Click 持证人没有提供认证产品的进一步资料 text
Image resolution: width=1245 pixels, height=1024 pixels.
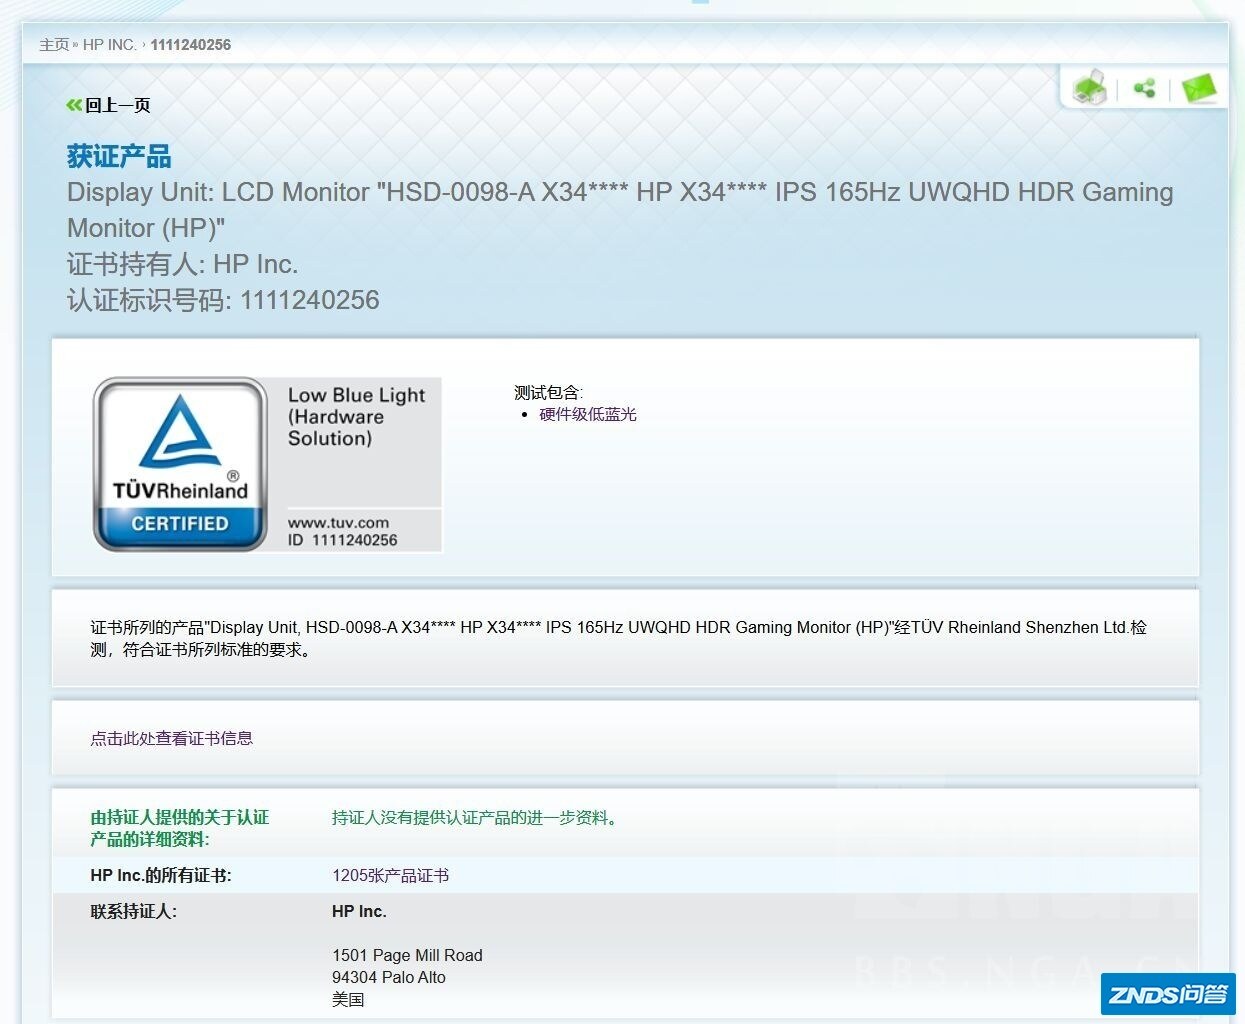pos(476,818)
